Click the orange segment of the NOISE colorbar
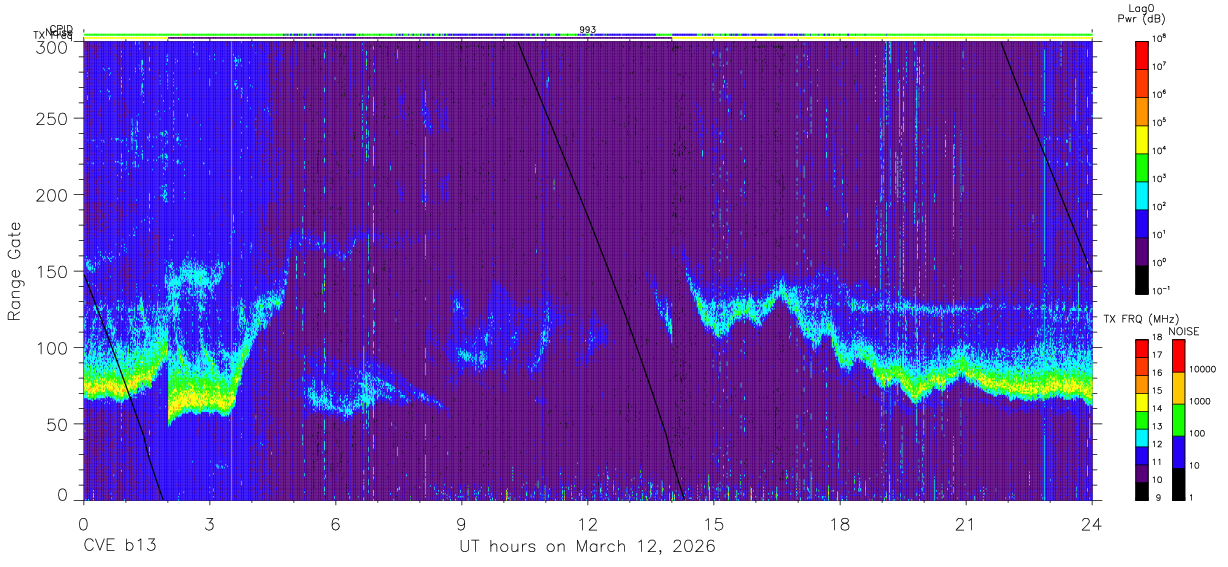The height and width of the screenshot is (567, 1228). pyautogui.click(x=1177, y=387)
